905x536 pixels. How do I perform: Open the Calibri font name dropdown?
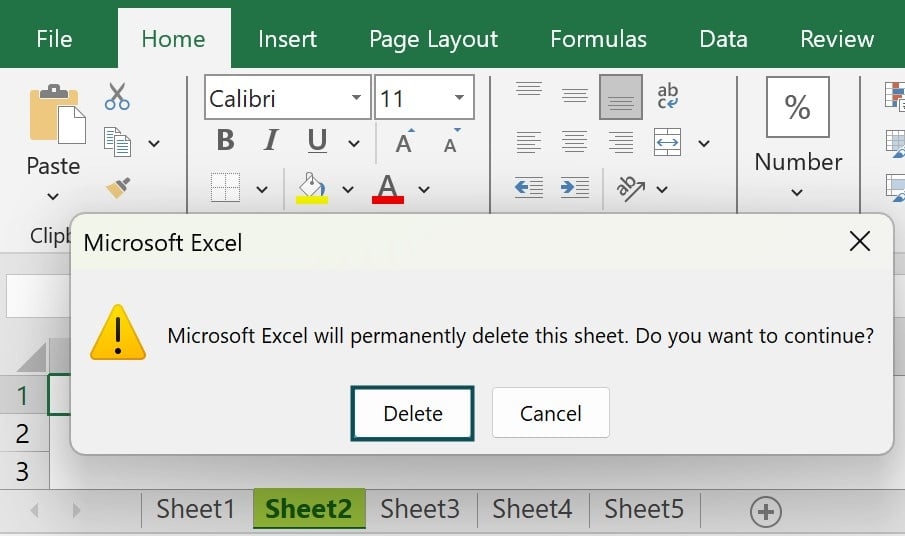[357, 99]
